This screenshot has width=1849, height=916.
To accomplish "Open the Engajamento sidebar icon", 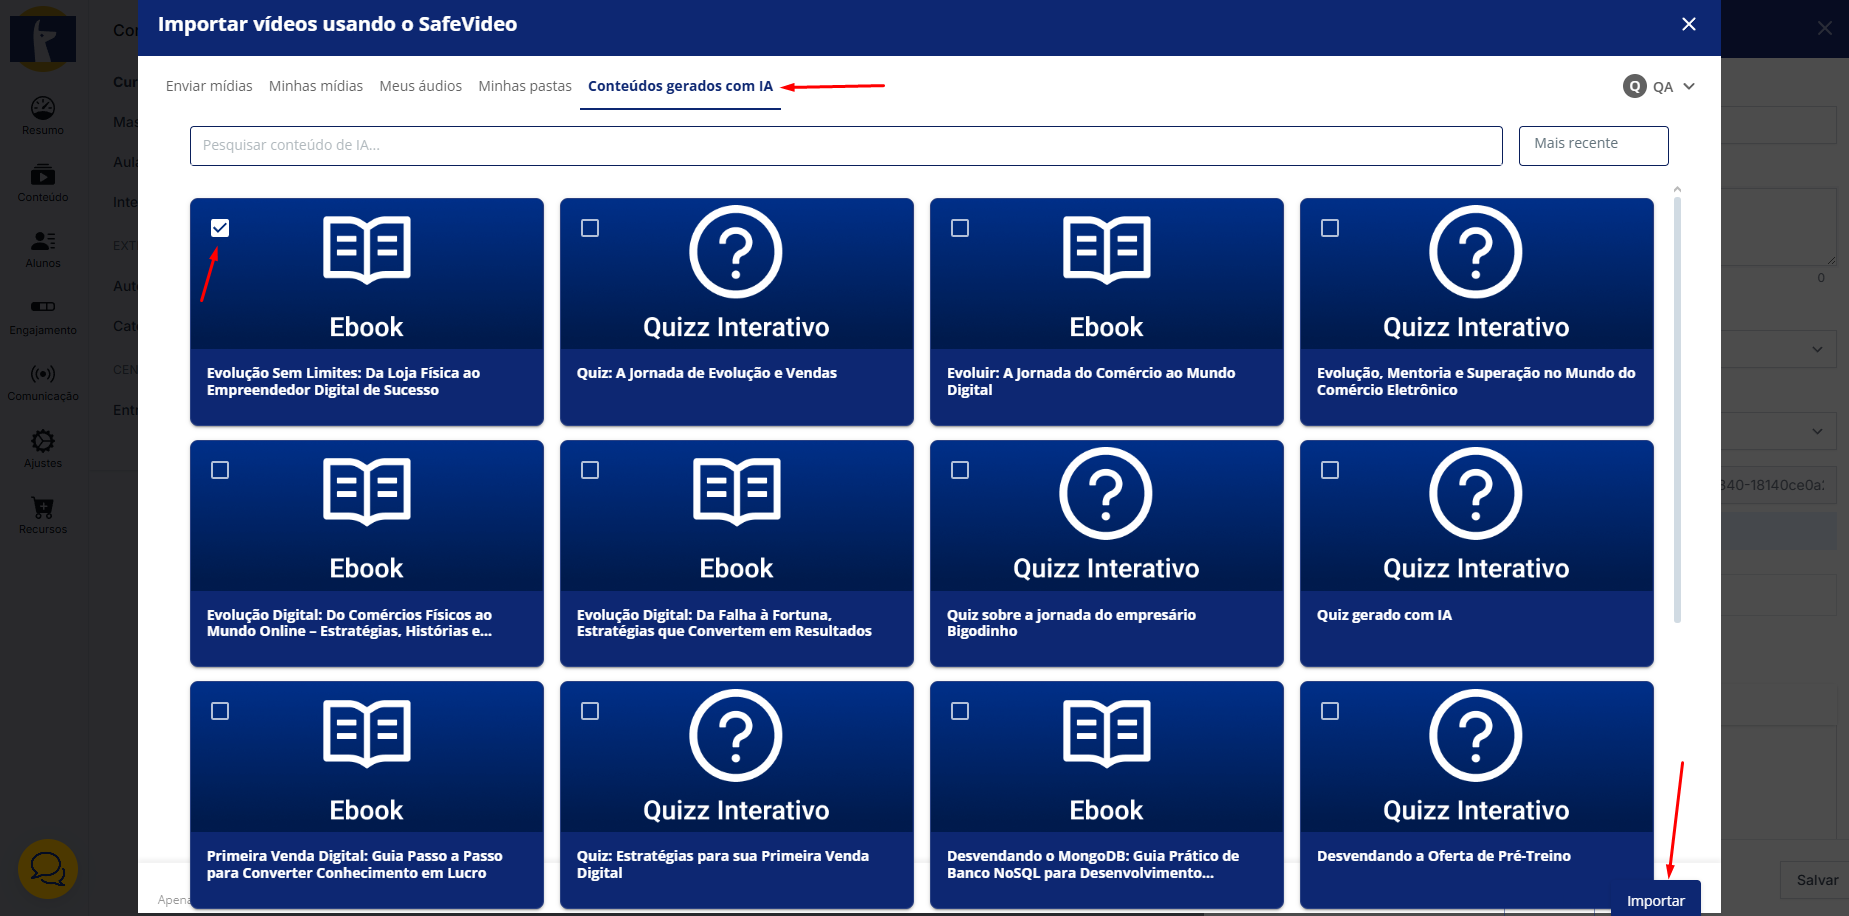I will point(43,308).
